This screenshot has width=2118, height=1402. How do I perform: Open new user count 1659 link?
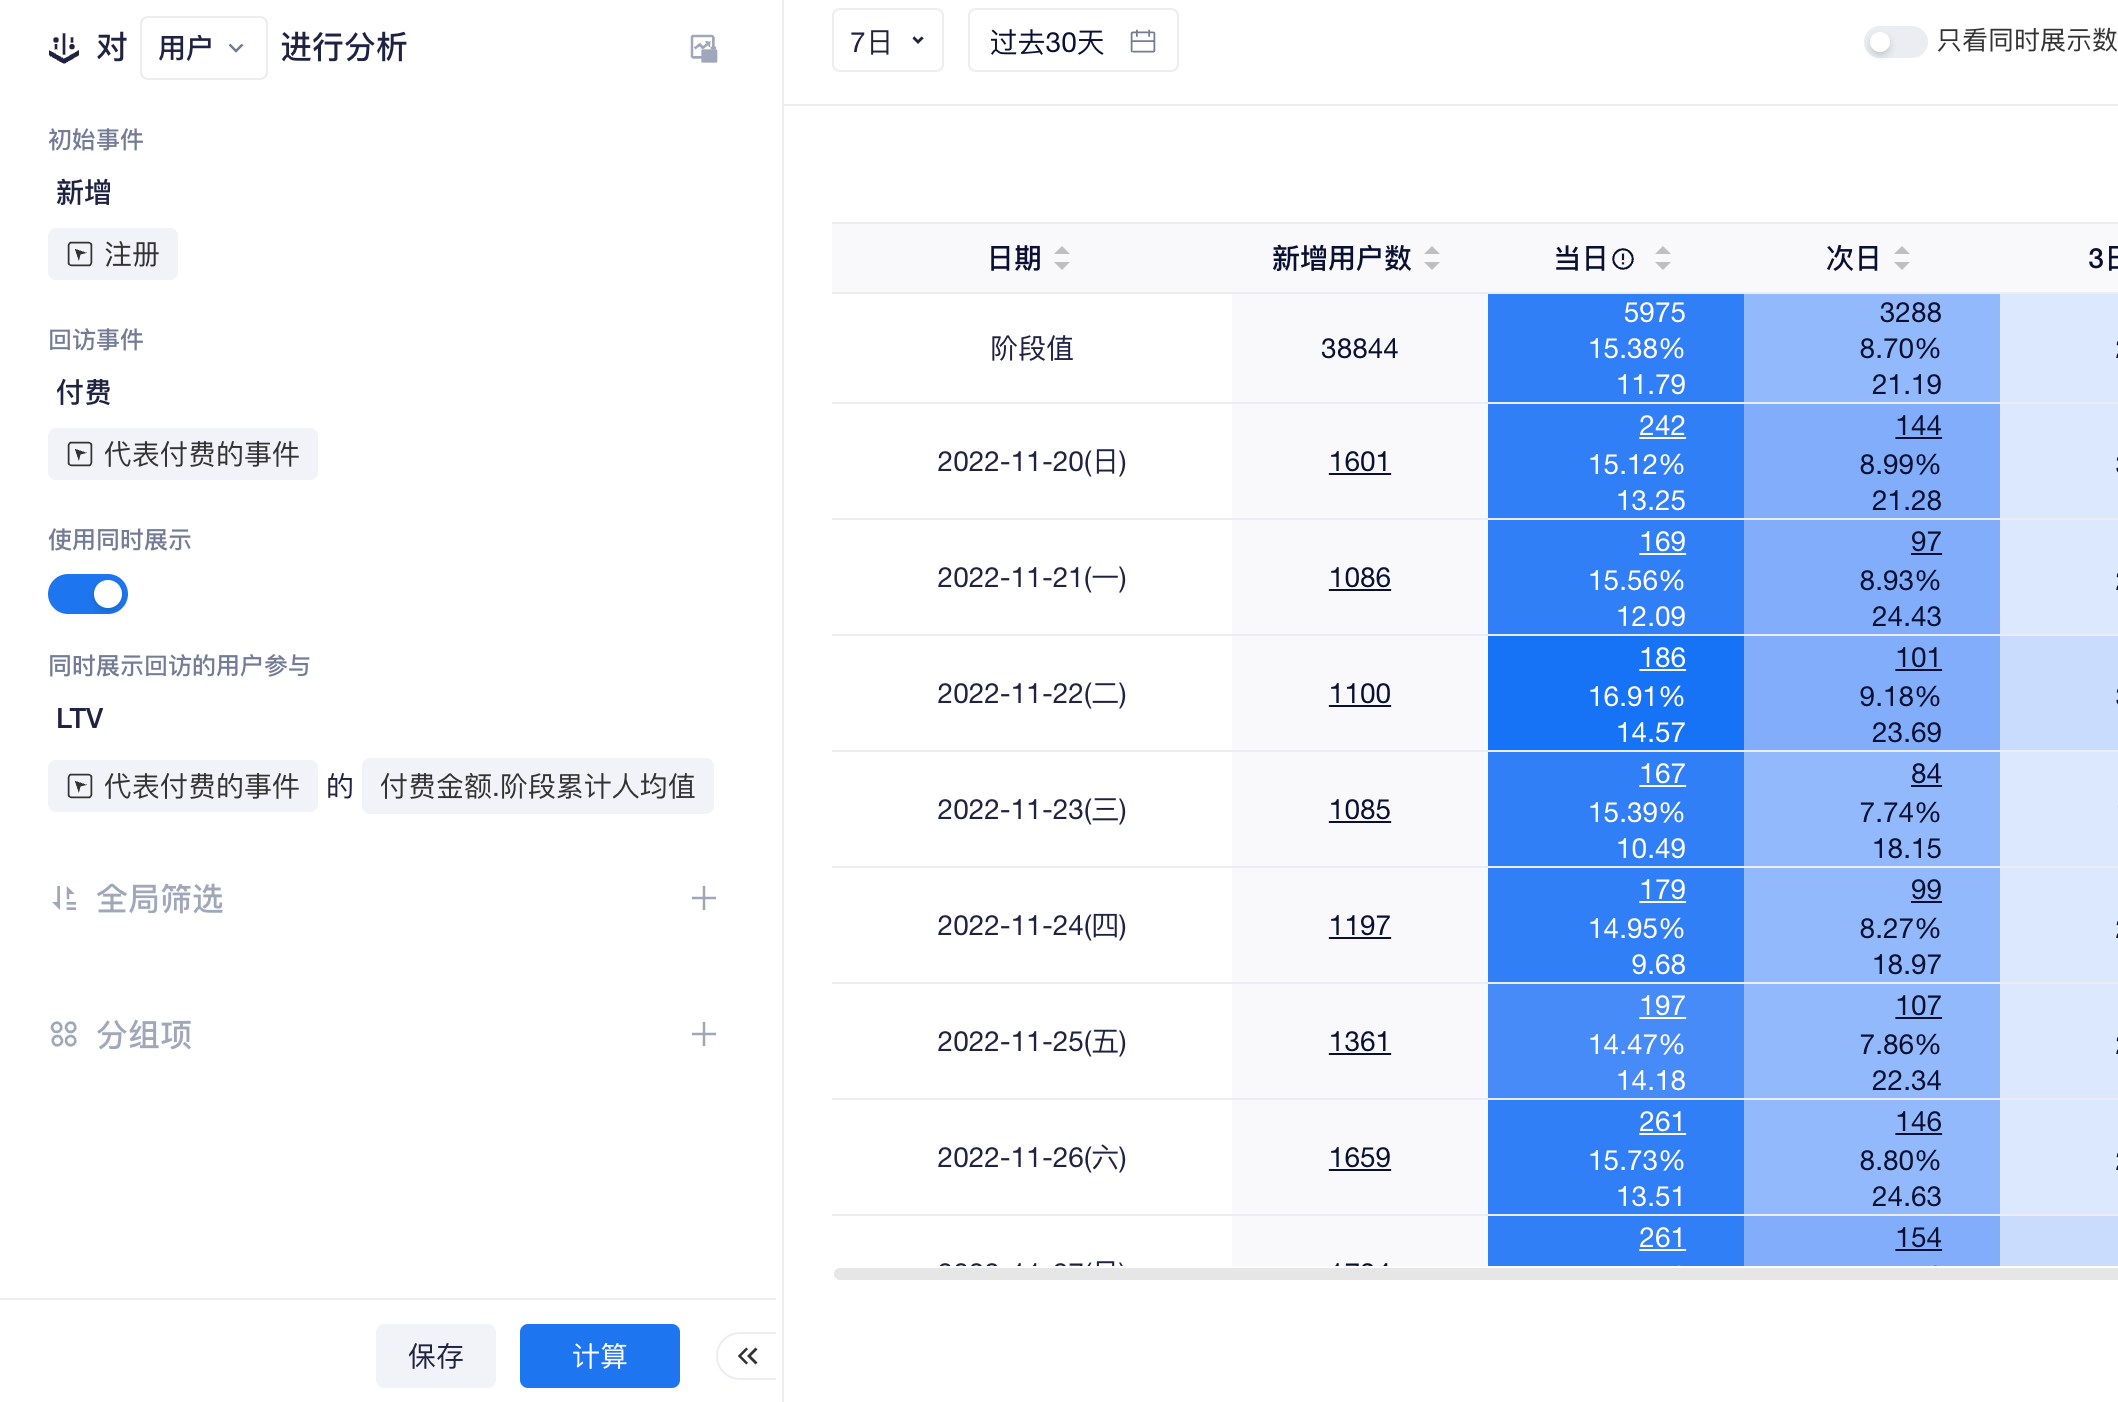(x=1359, y=1158)
